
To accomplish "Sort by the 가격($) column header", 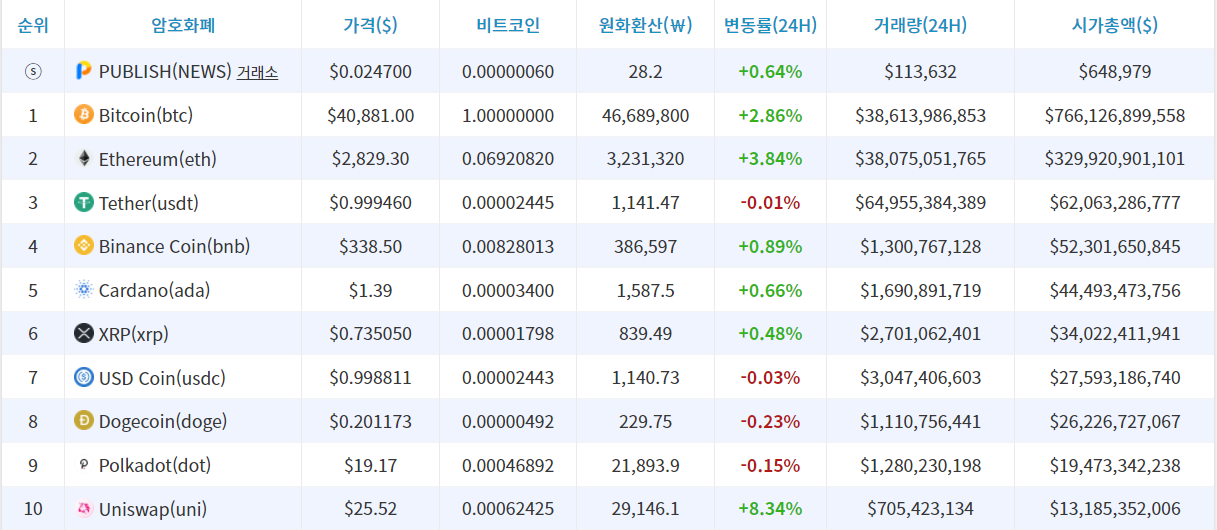I will coord(370,26).
